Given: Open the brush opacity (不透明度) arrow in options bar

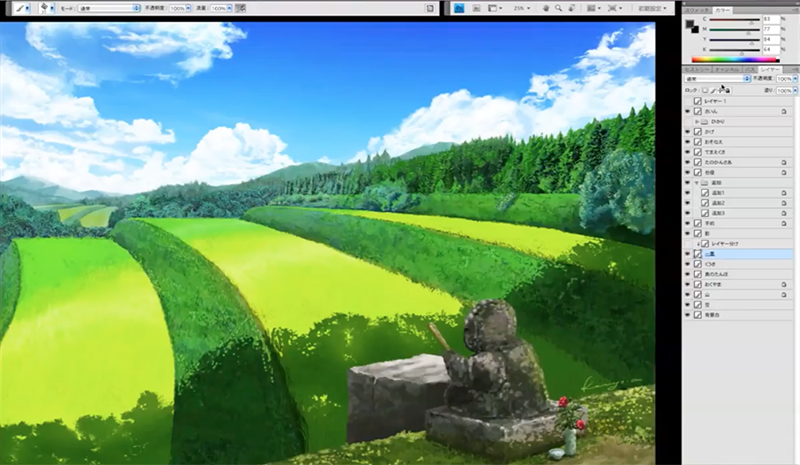Looking at the screenshot, I should [x=188, y=8].
